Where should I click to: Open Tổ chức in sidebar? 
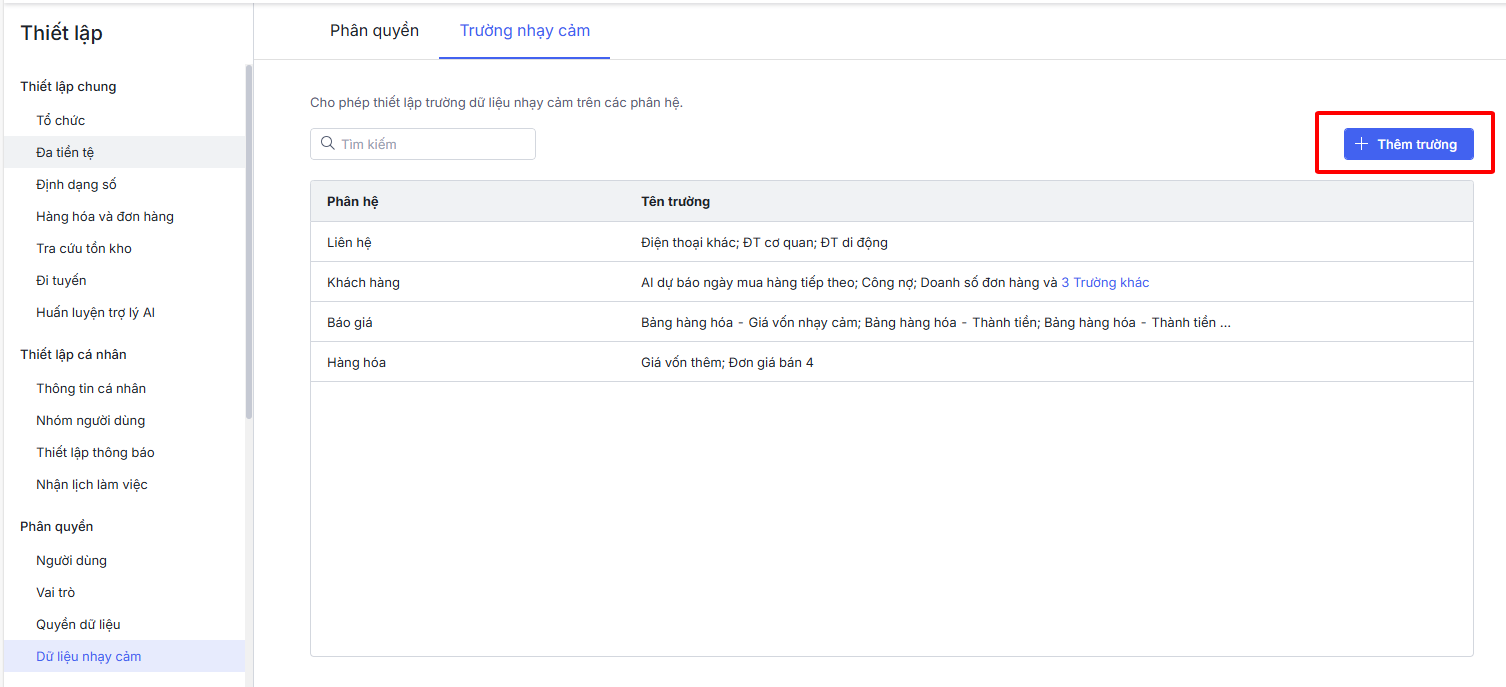point(61,121)
